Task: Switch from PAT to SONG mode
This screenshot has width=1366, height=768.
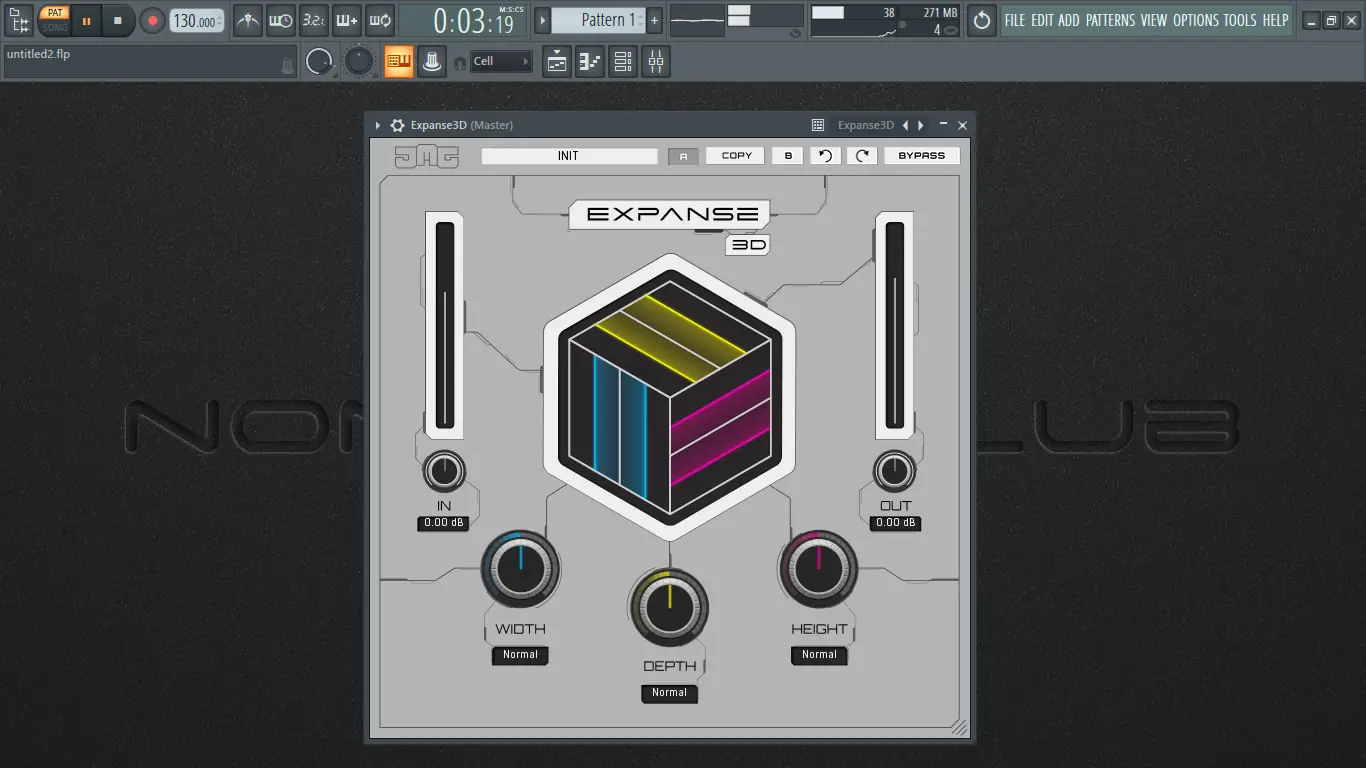Action: [55, 25]
